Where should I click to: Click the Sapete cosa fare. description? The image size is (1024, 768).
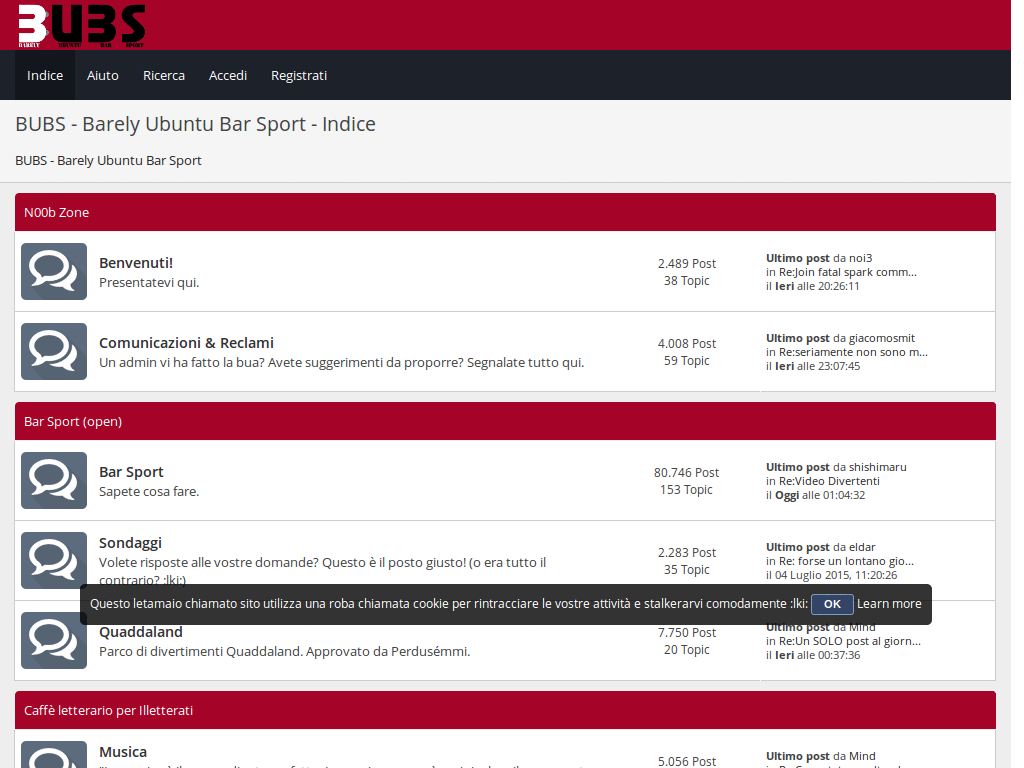tap(149, 492)
